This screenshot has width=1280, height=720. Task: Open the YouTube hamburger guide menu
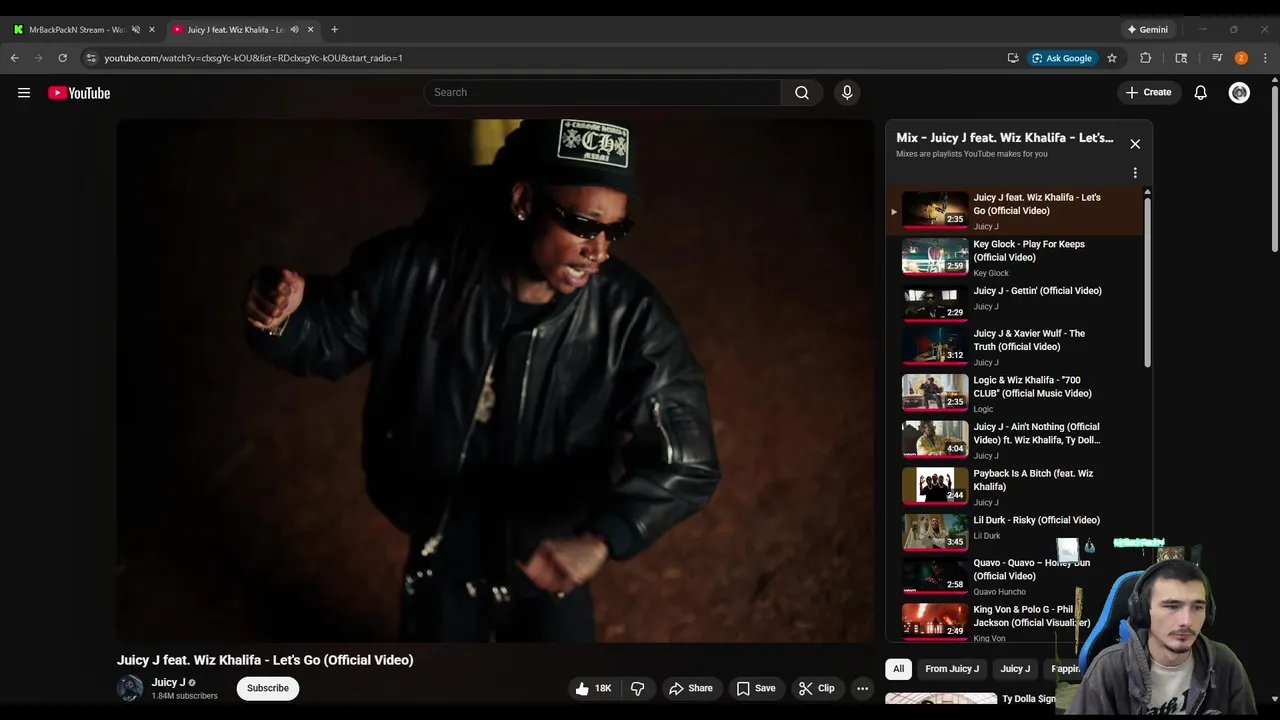pos(24,93)
